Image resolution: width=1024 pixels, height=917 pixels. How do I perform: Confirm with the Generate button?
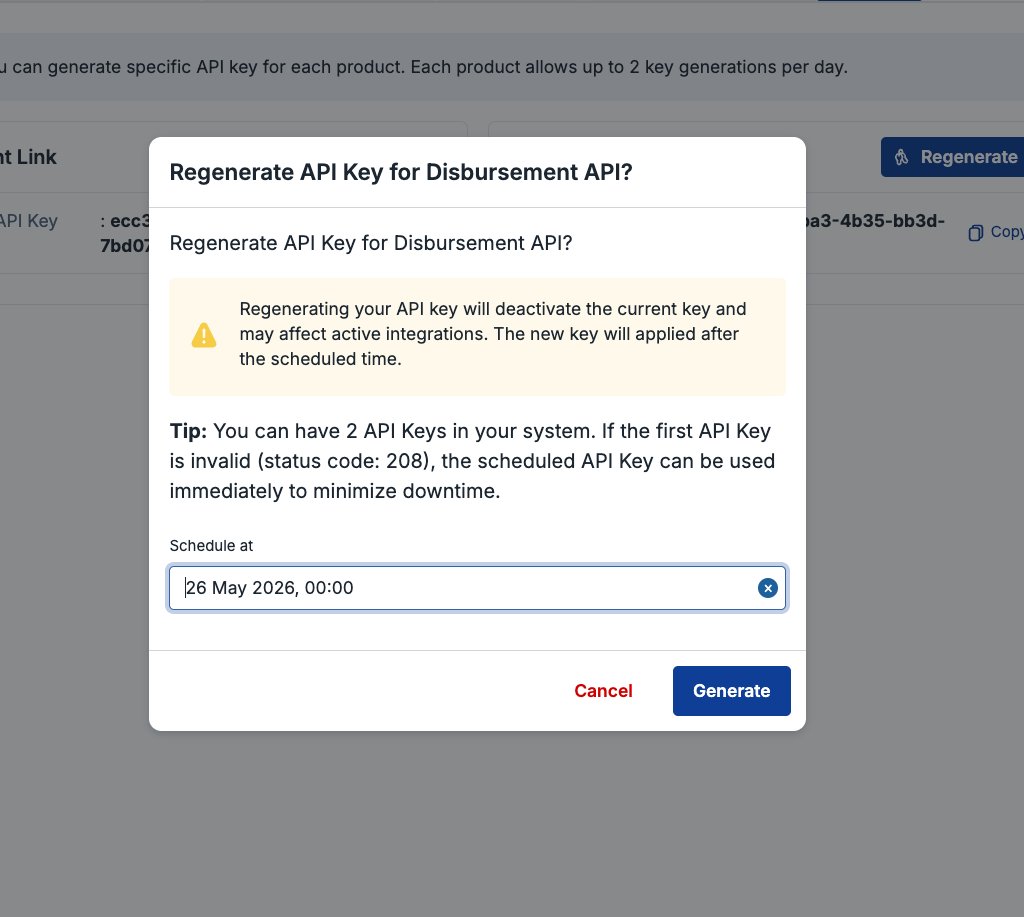click(x=731, y=691)
